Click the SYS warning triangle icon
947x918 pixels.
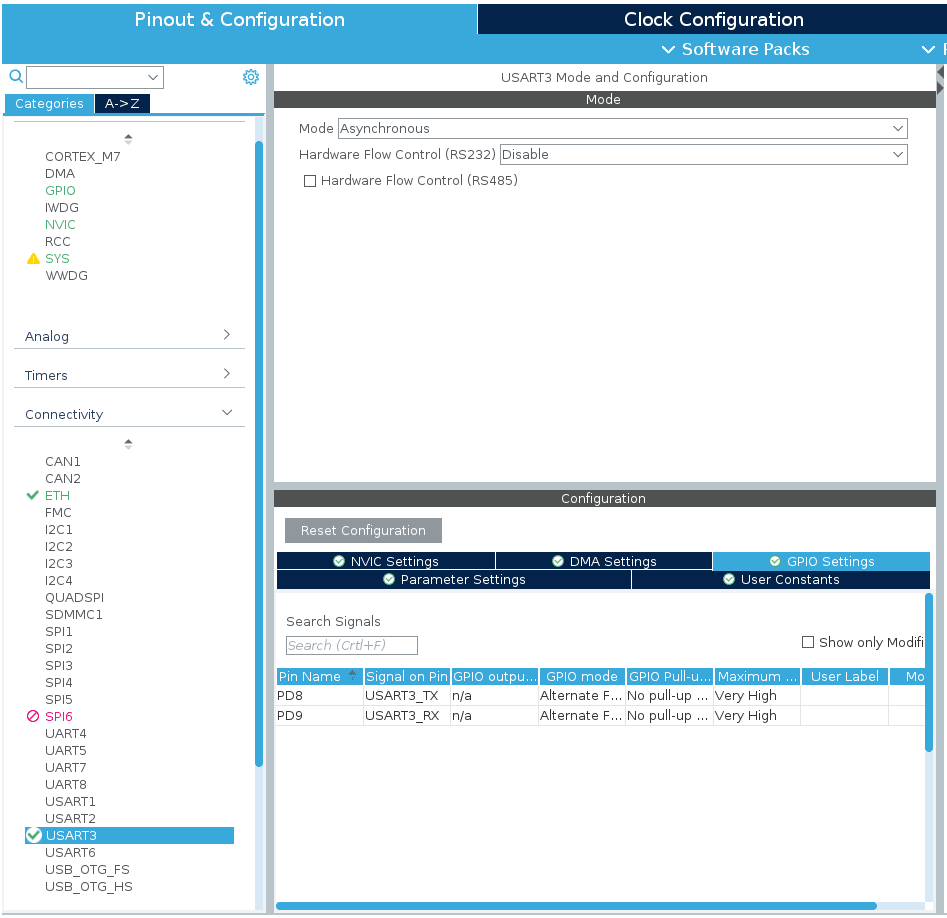33,259
